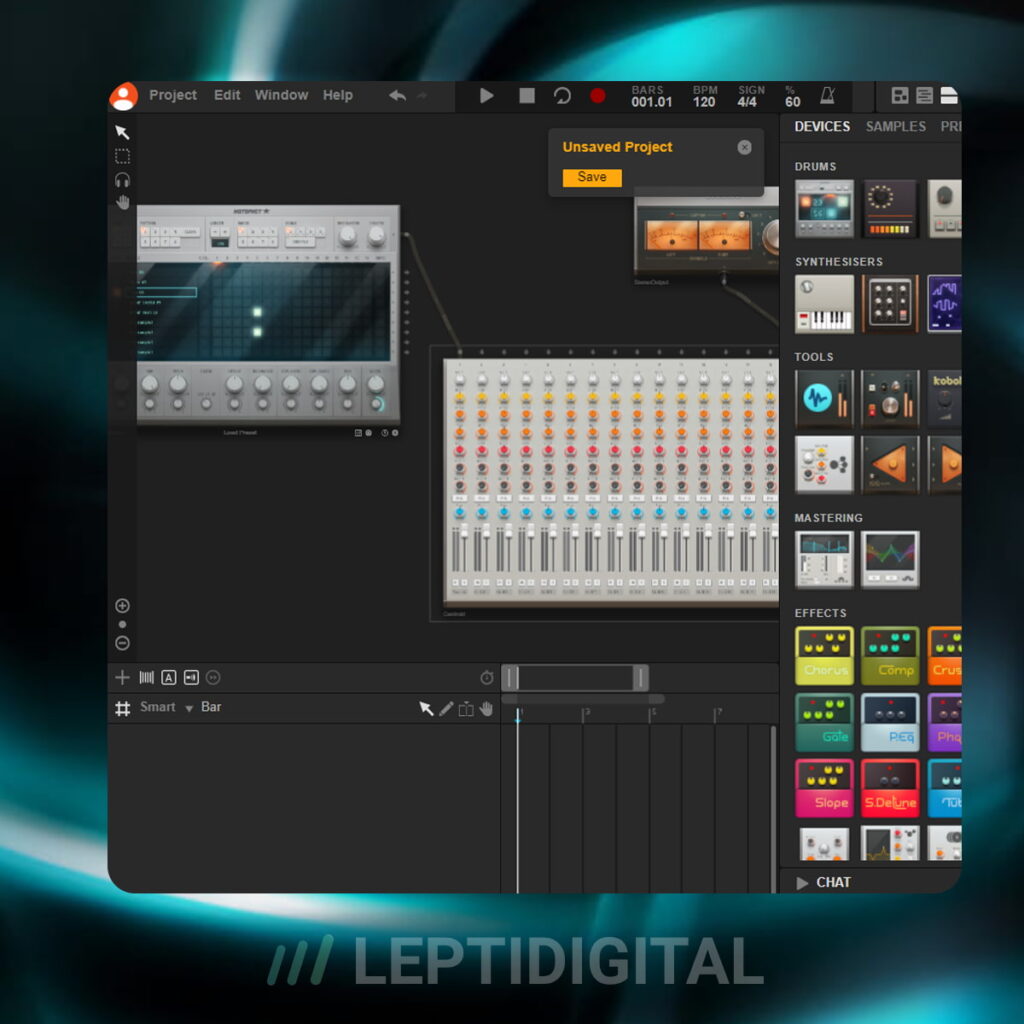Stop playback with the stop button

527,96
